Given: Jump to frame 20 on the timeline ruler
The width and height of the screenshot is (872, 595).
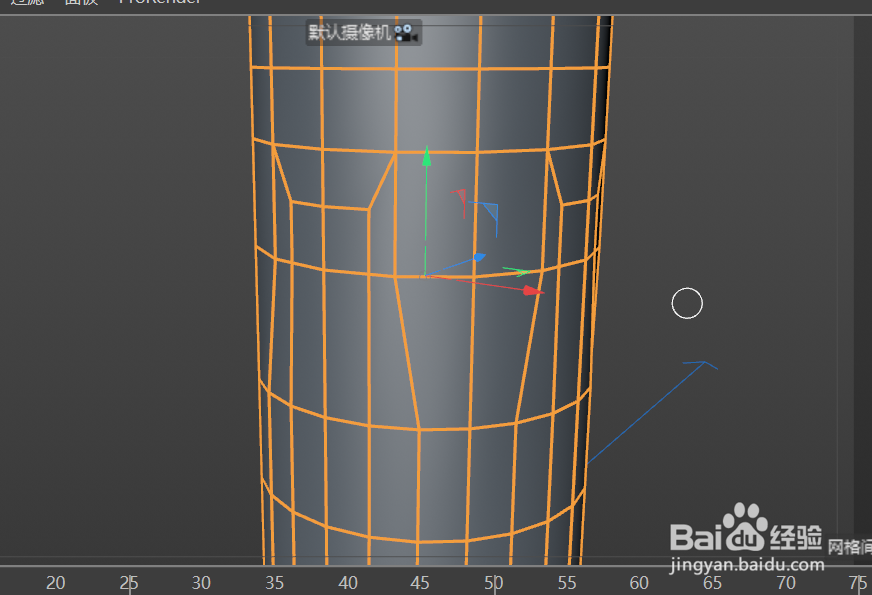Looking at the screenshot, I should [56, 582].
